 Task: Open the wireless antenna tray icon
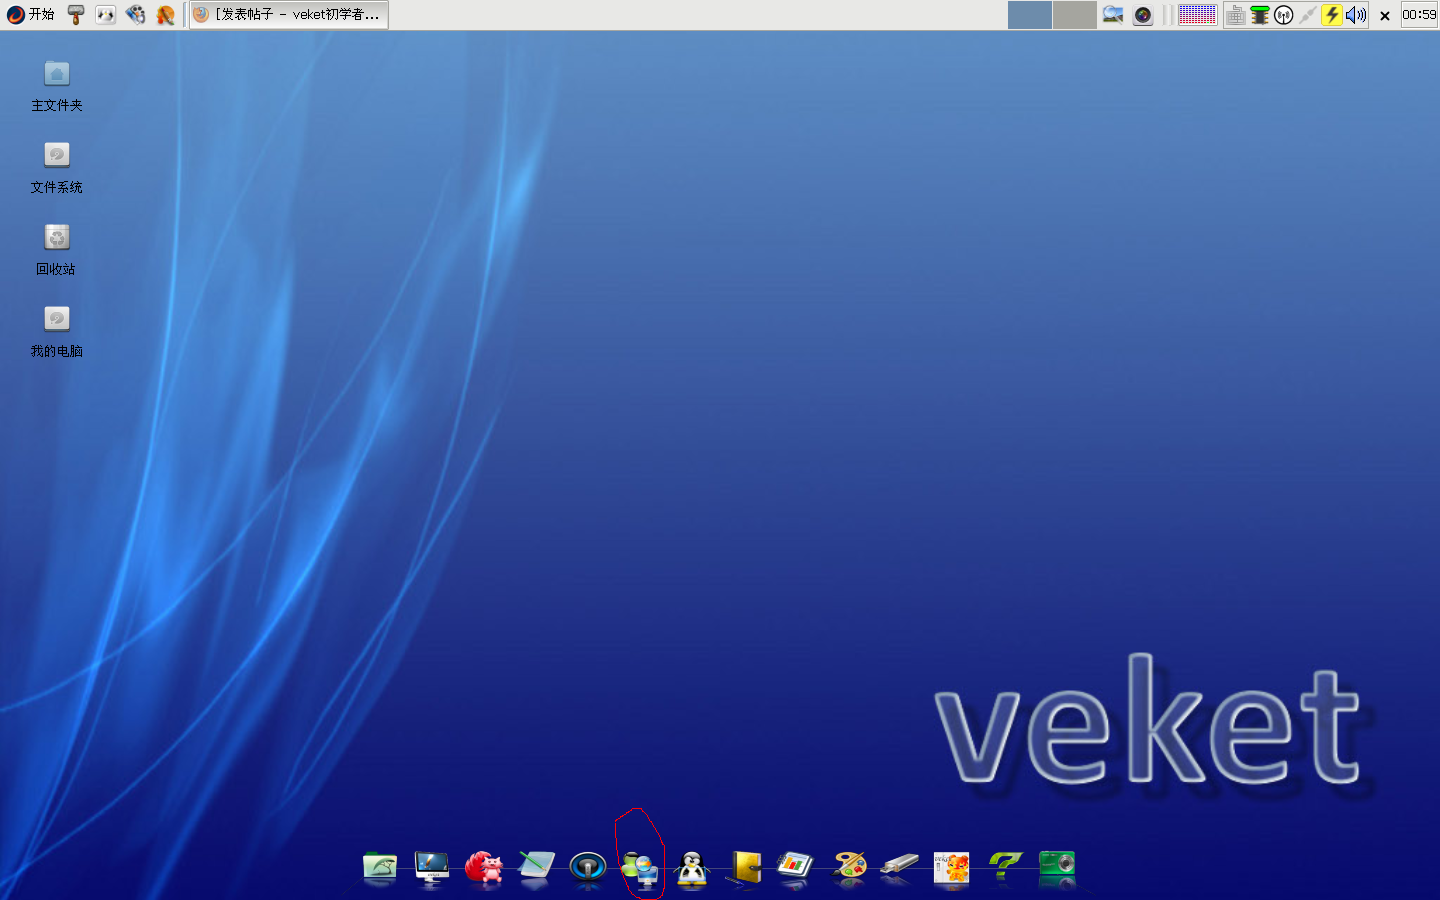(1284, 15)
